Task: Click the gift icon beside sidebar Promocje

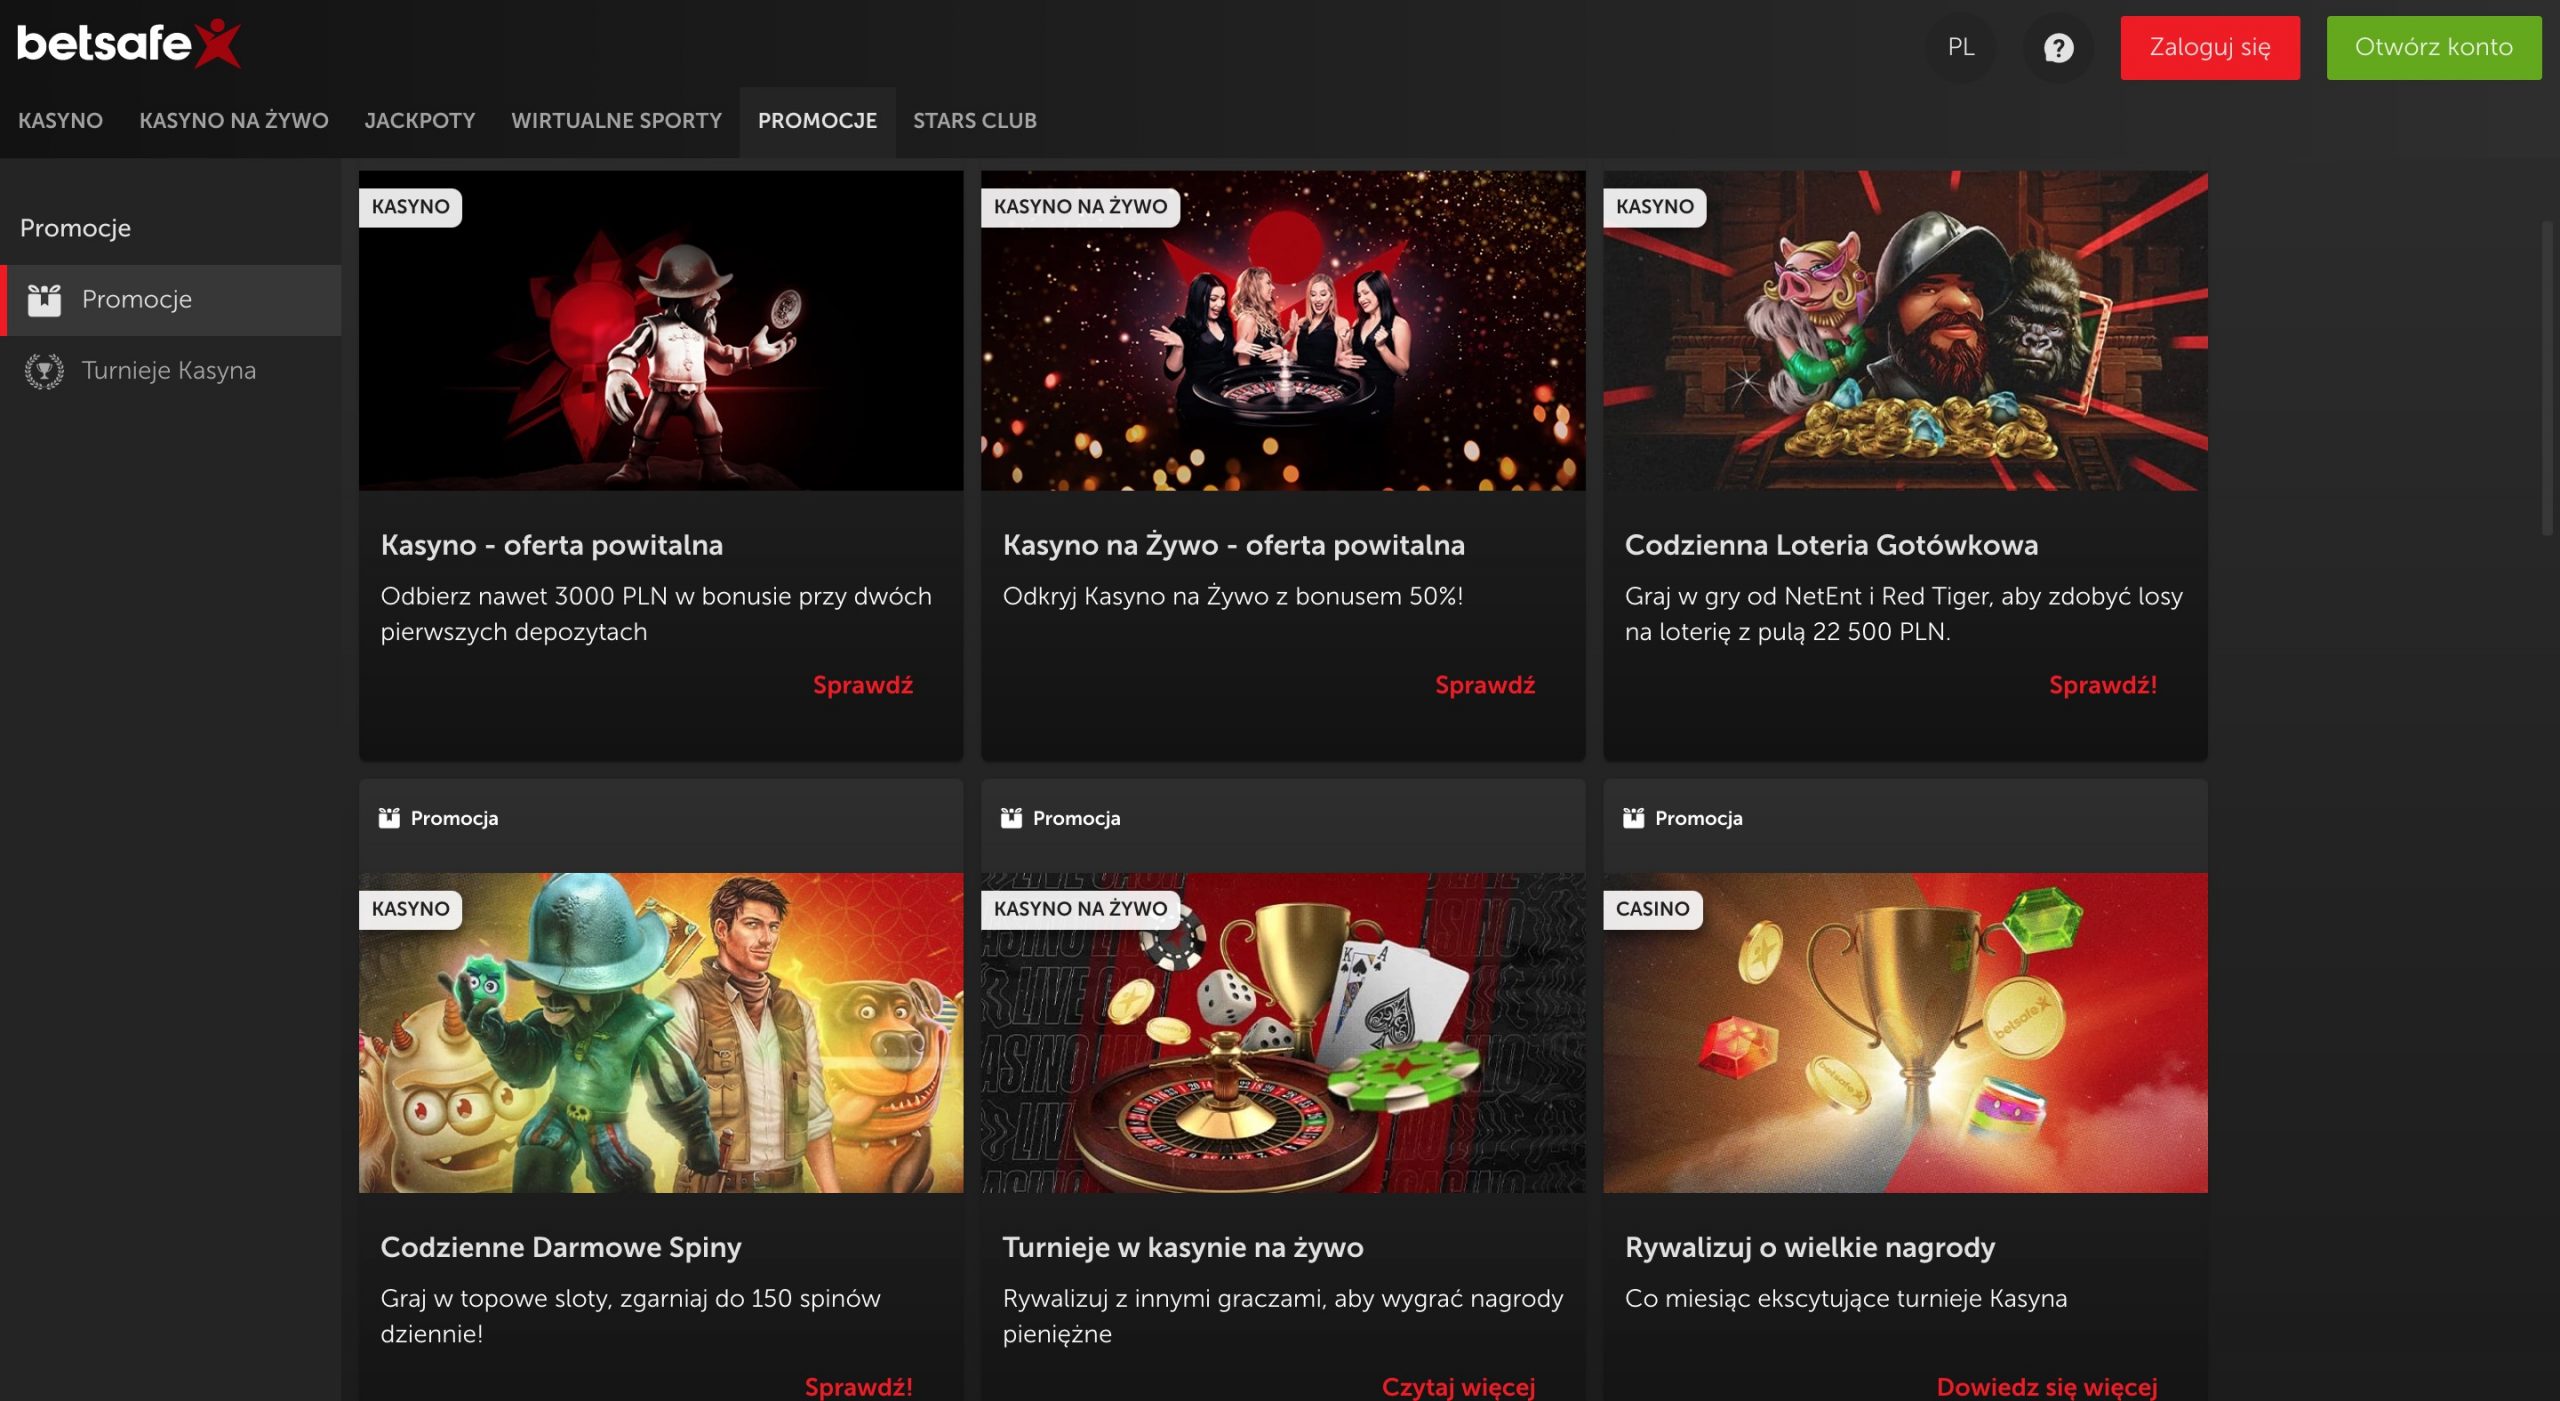Action: pyautogui.click(x=44, y=300)
